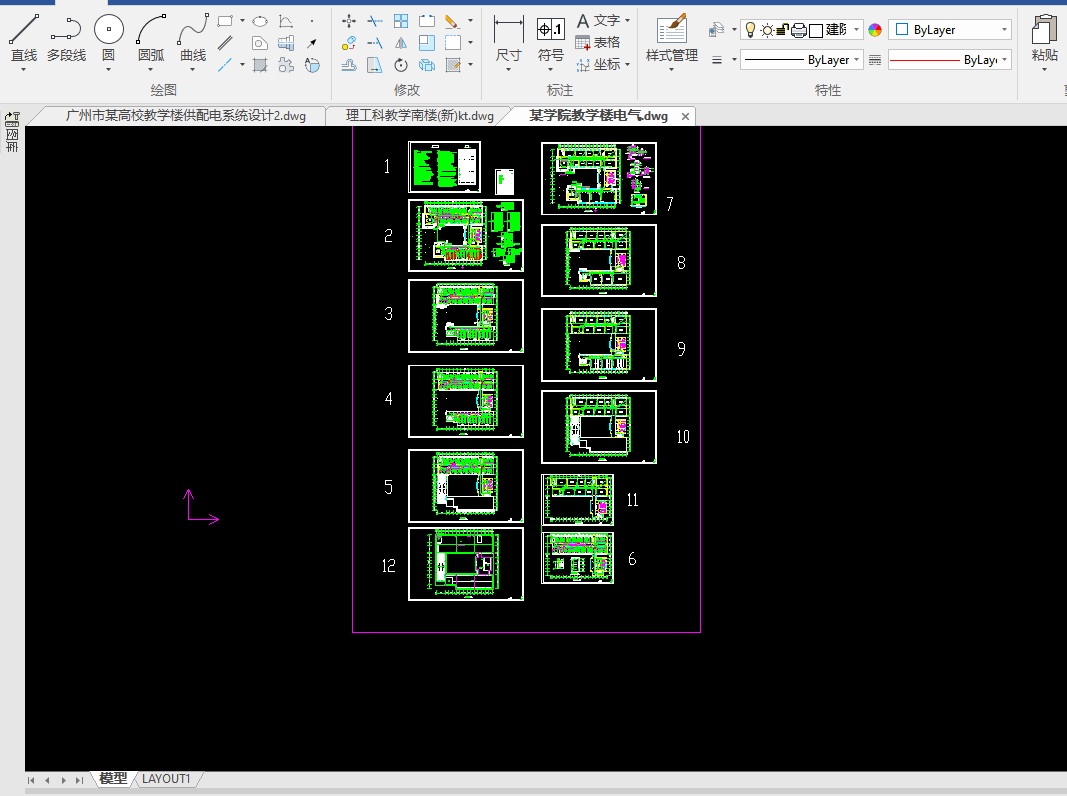Open the Array tool grid icon
Screen dimensions: 1067x796
coord(401,21)
